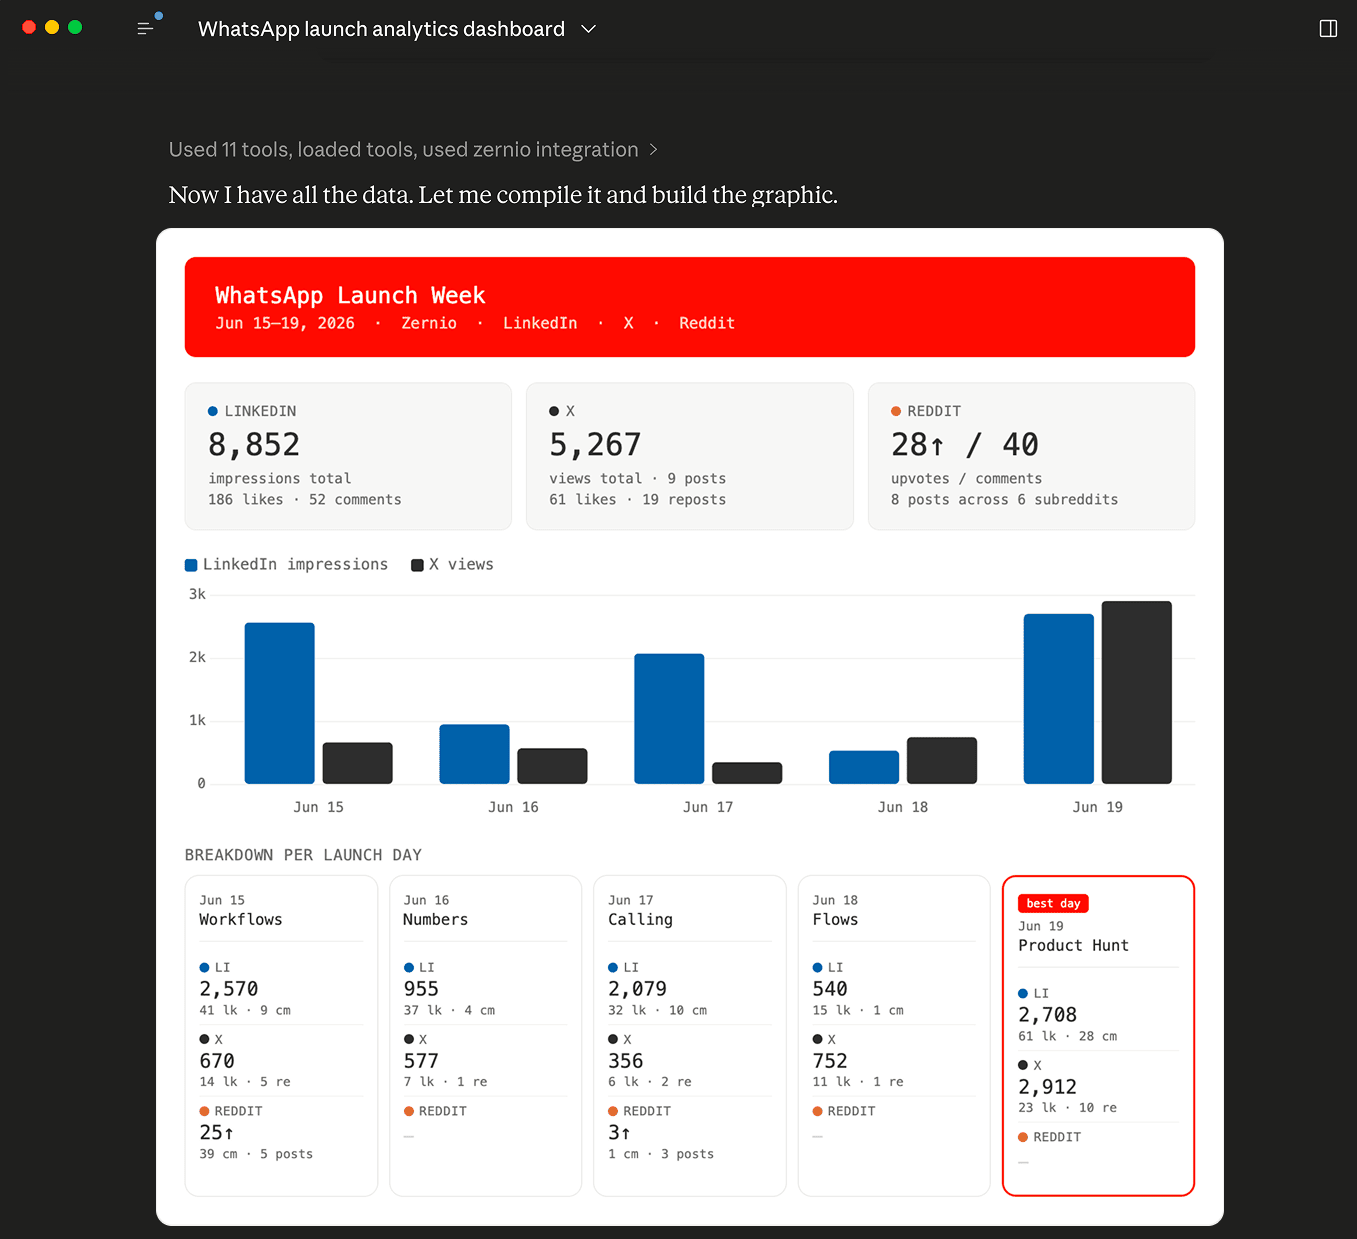Click the red WhatsApp Launch Week banner
1357x1239 pixels.
click(x=690, y=307)
